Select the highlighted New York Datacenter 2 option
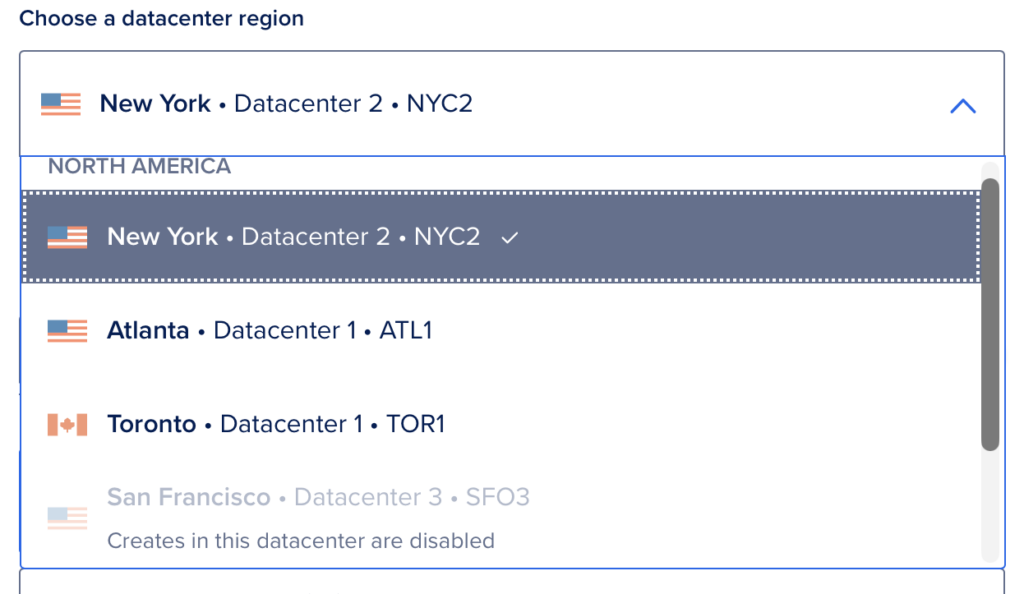This screenshot has height=594, width=1024. point(294,237)
